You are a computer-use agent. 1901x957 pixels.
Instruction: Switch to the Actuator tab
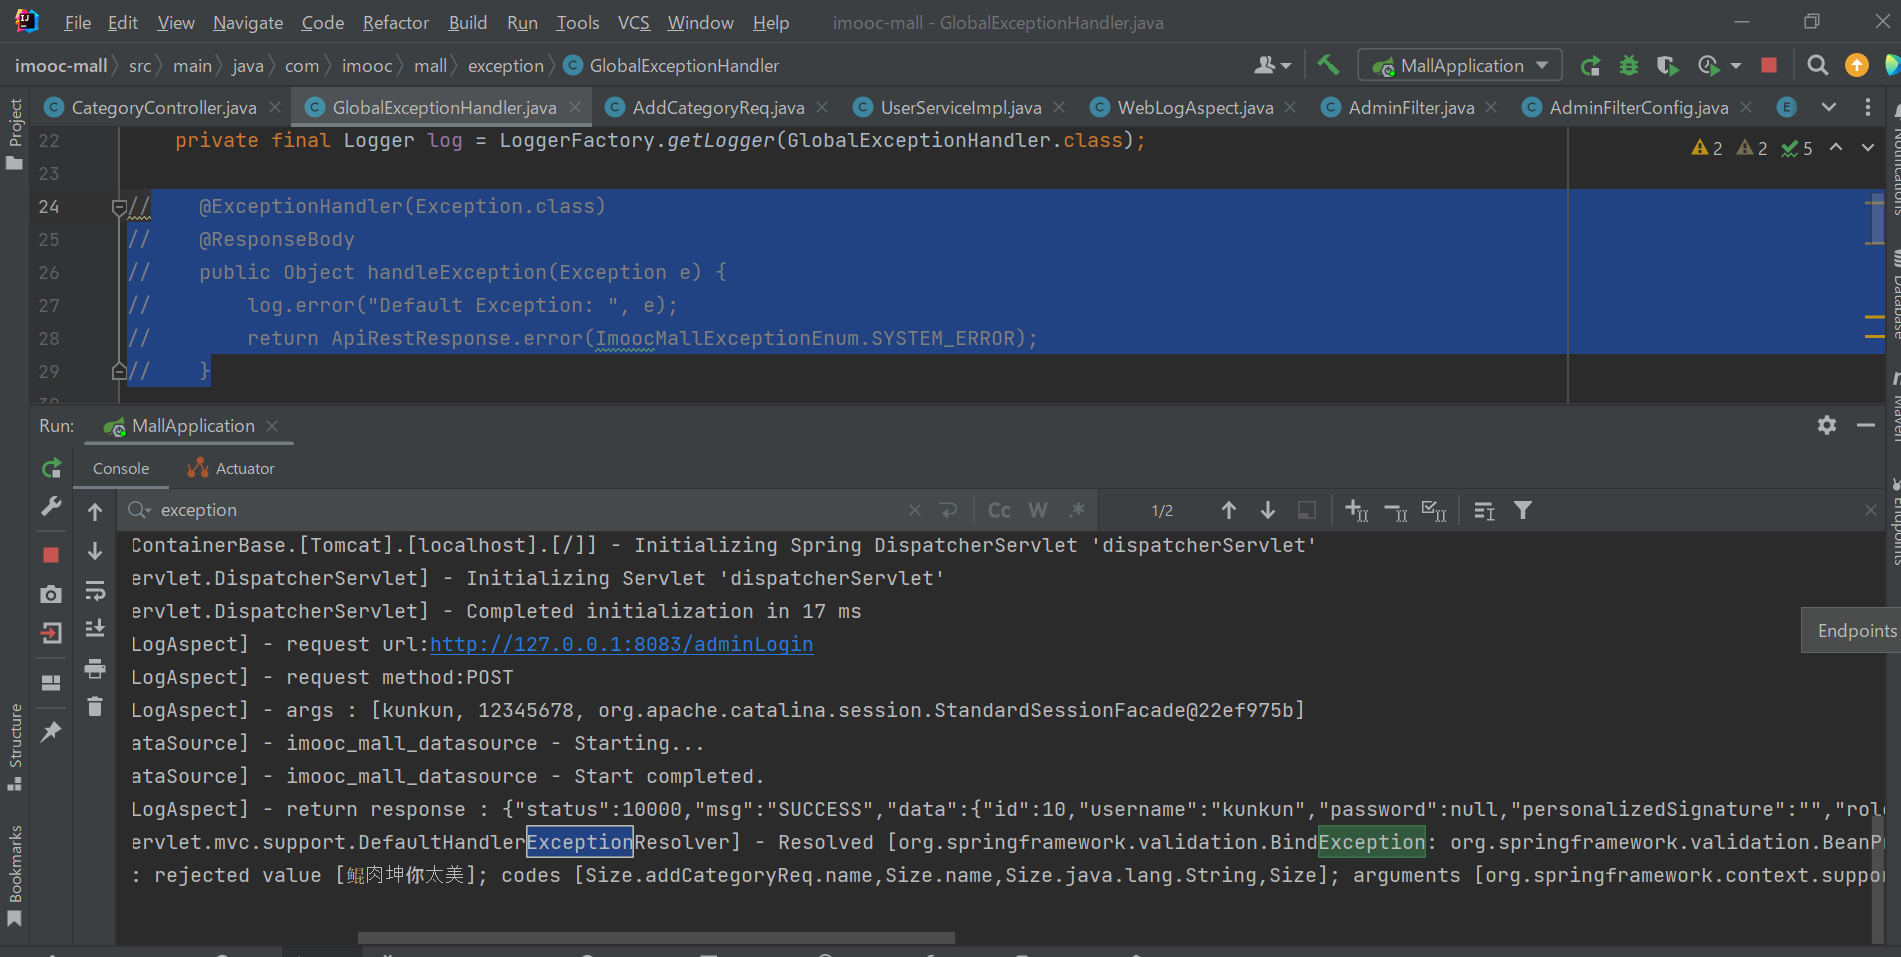(x=231, y=468)
